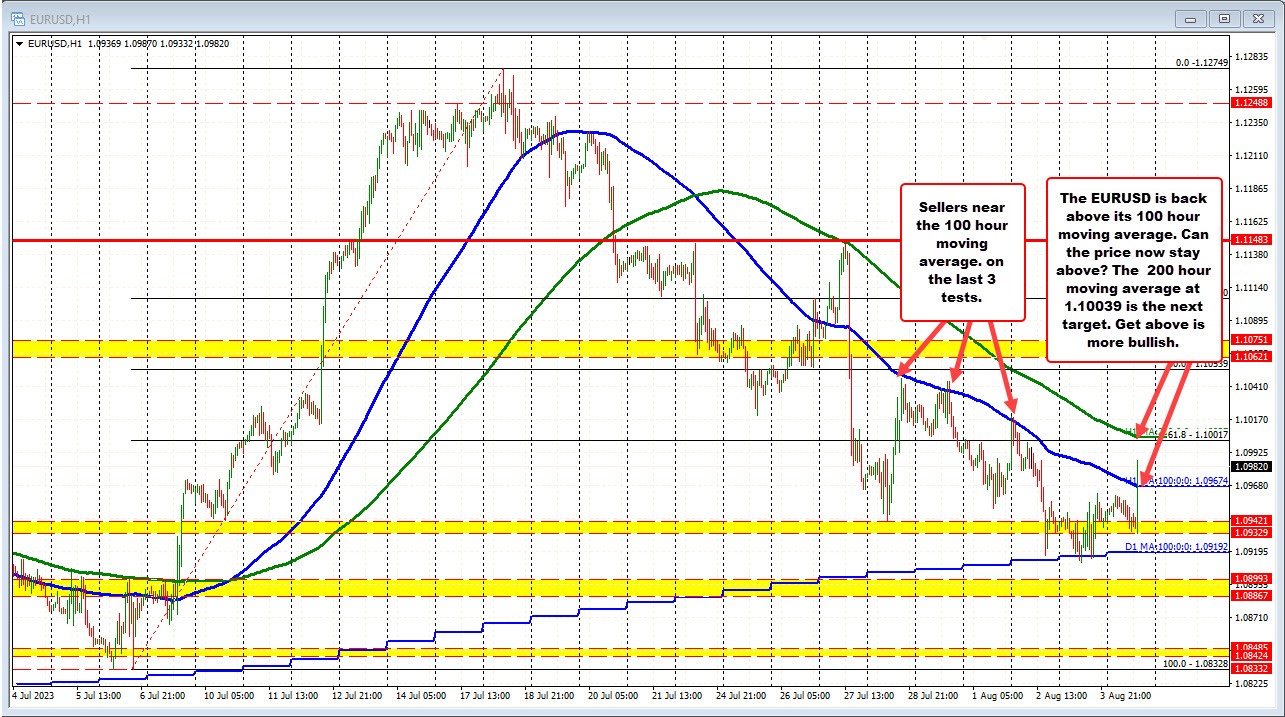1285x717 pixels.
Task: Click the price label 1.08867
Action: click(1249, 594)
